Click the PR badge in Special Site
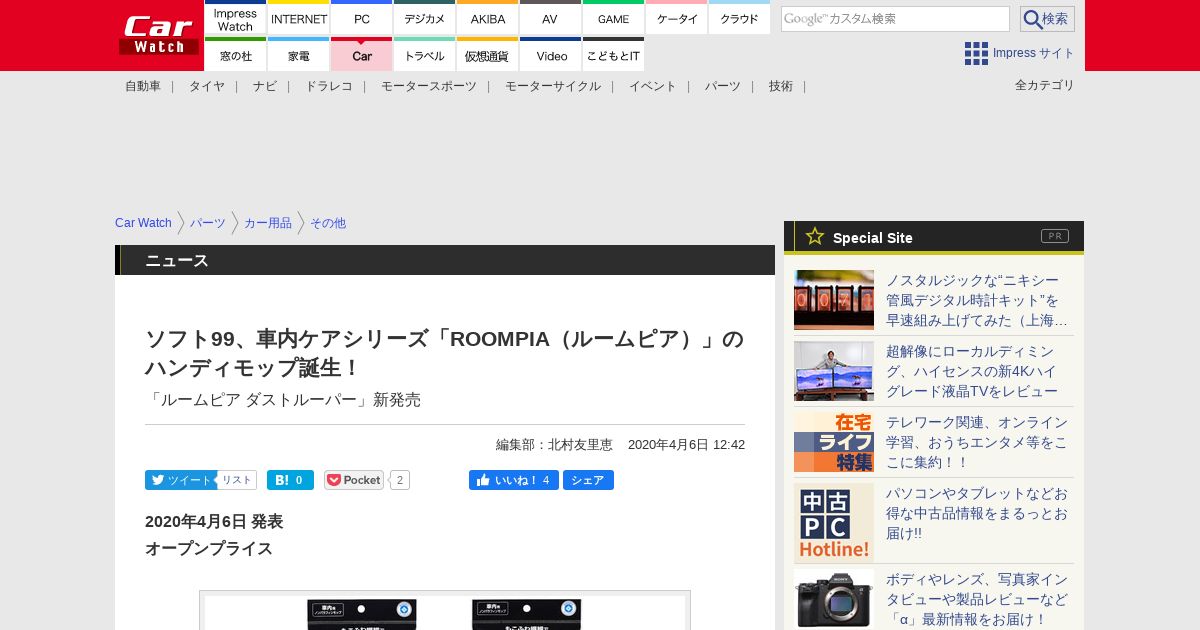This screenshot has width=1200, height=630. [1055, 236]
